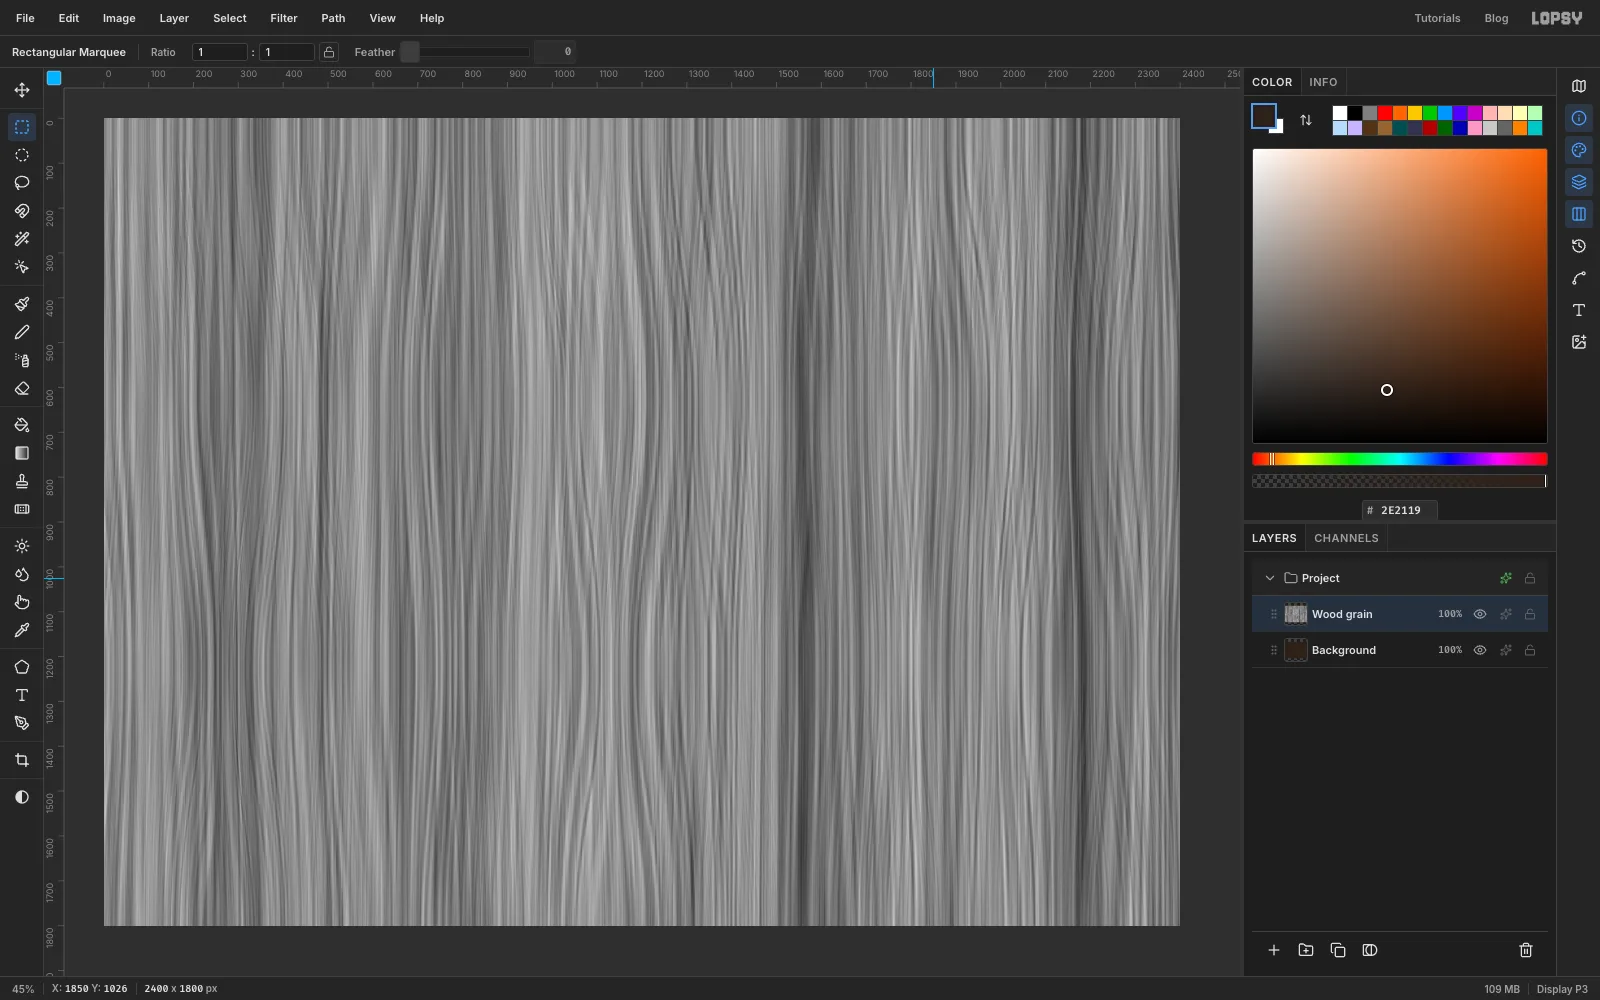The height and width of the screenshot is (1000, 1600).
Task: Collapse the Project group chevron
Action: (1270, 578)
